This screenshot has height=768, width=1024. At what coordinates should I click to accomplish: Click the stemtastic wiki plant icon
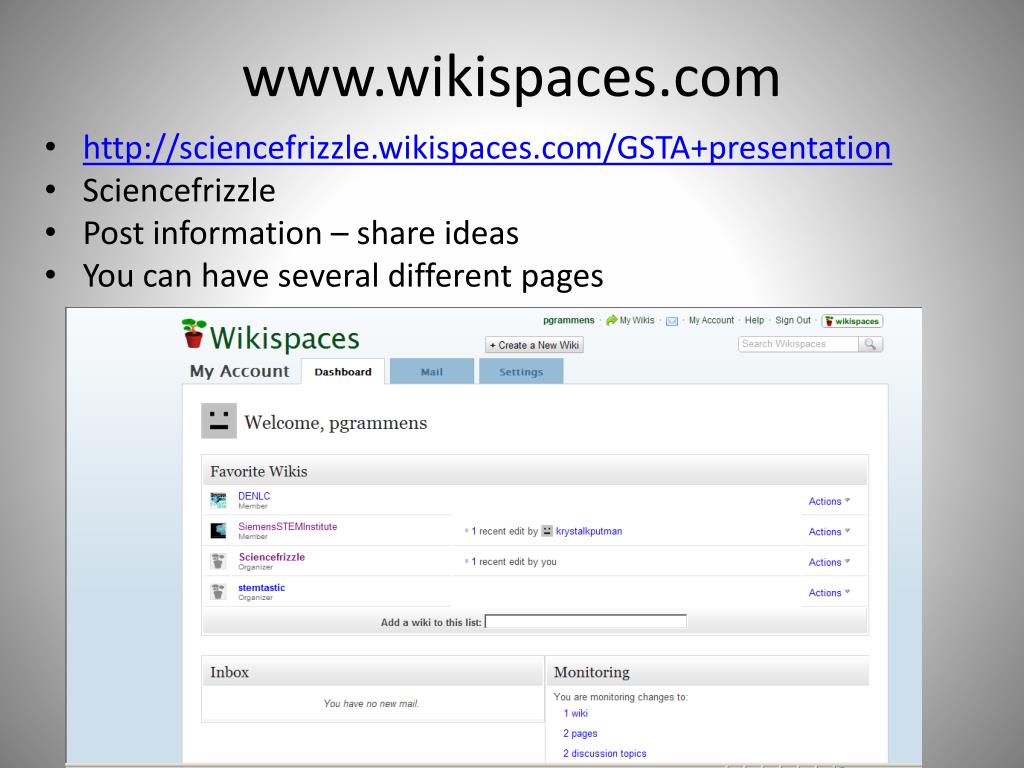pos(218,592)
